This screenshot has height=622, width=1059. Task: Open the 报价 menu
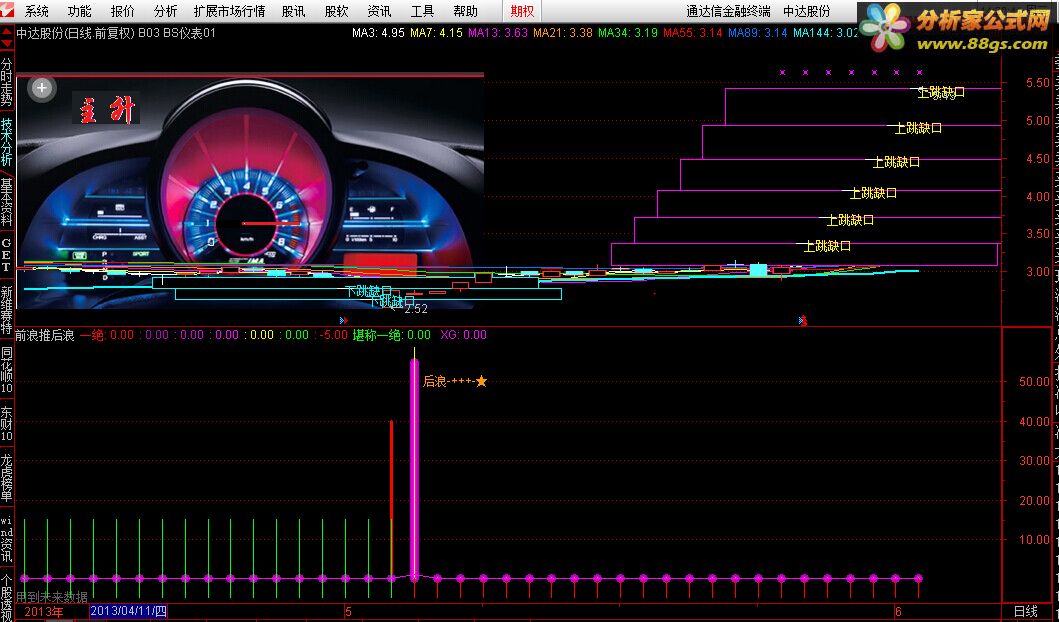coord(122,11)
